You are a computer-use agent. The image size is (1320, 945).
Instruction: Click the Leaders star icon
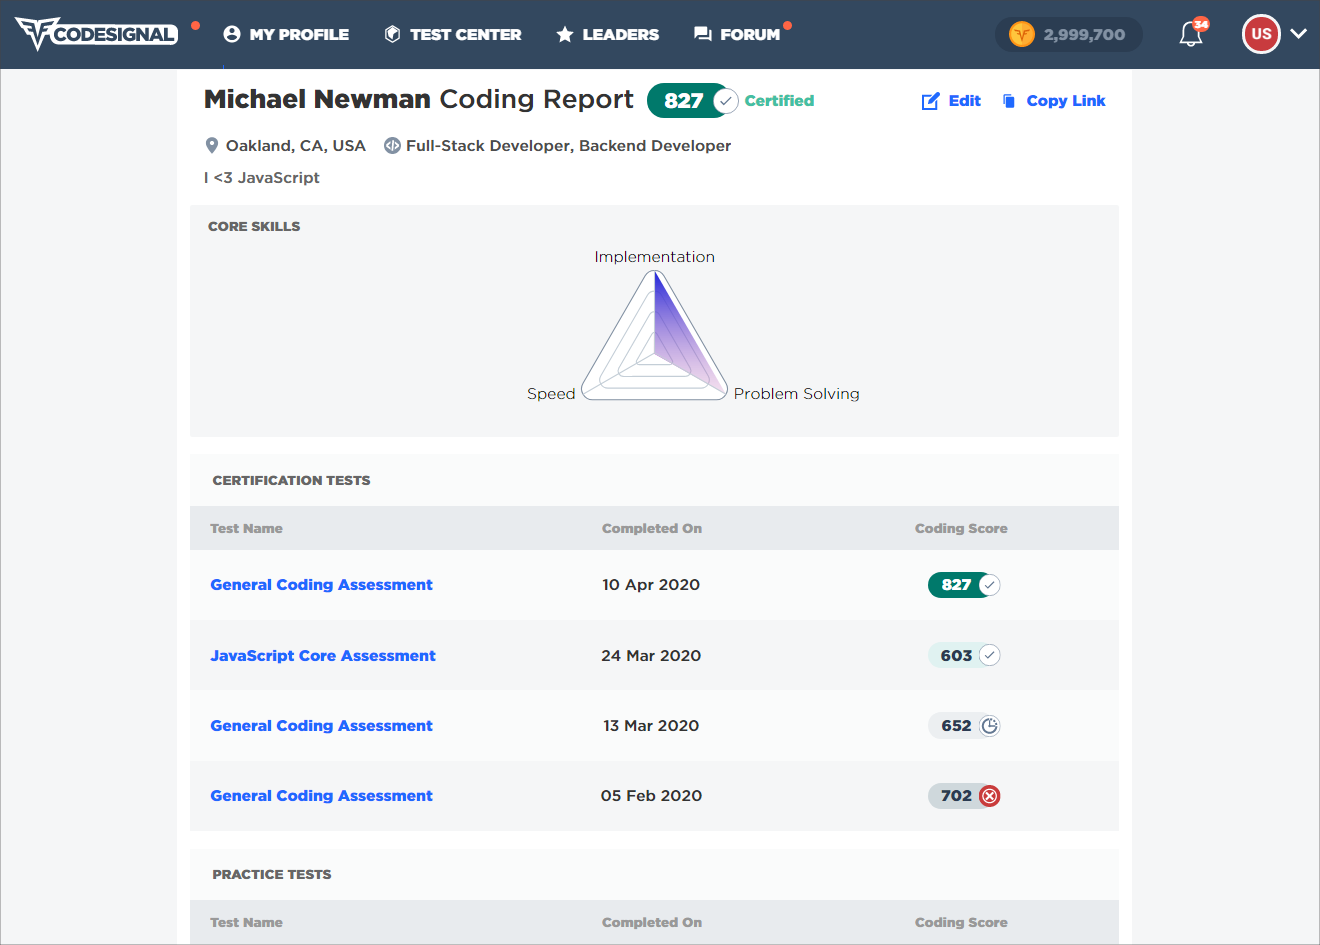pyautogui.click(x=565, y=34)
